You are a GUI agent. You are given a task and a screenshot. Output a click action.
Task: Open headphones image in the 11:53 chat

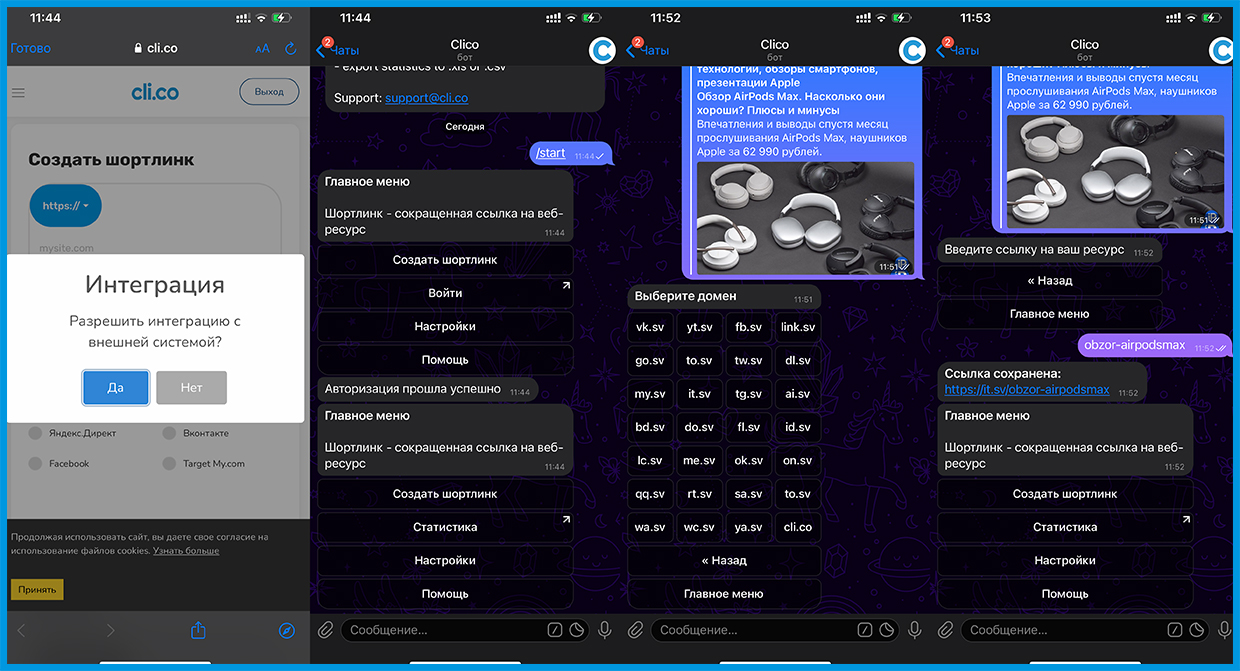click(1115, 171)
